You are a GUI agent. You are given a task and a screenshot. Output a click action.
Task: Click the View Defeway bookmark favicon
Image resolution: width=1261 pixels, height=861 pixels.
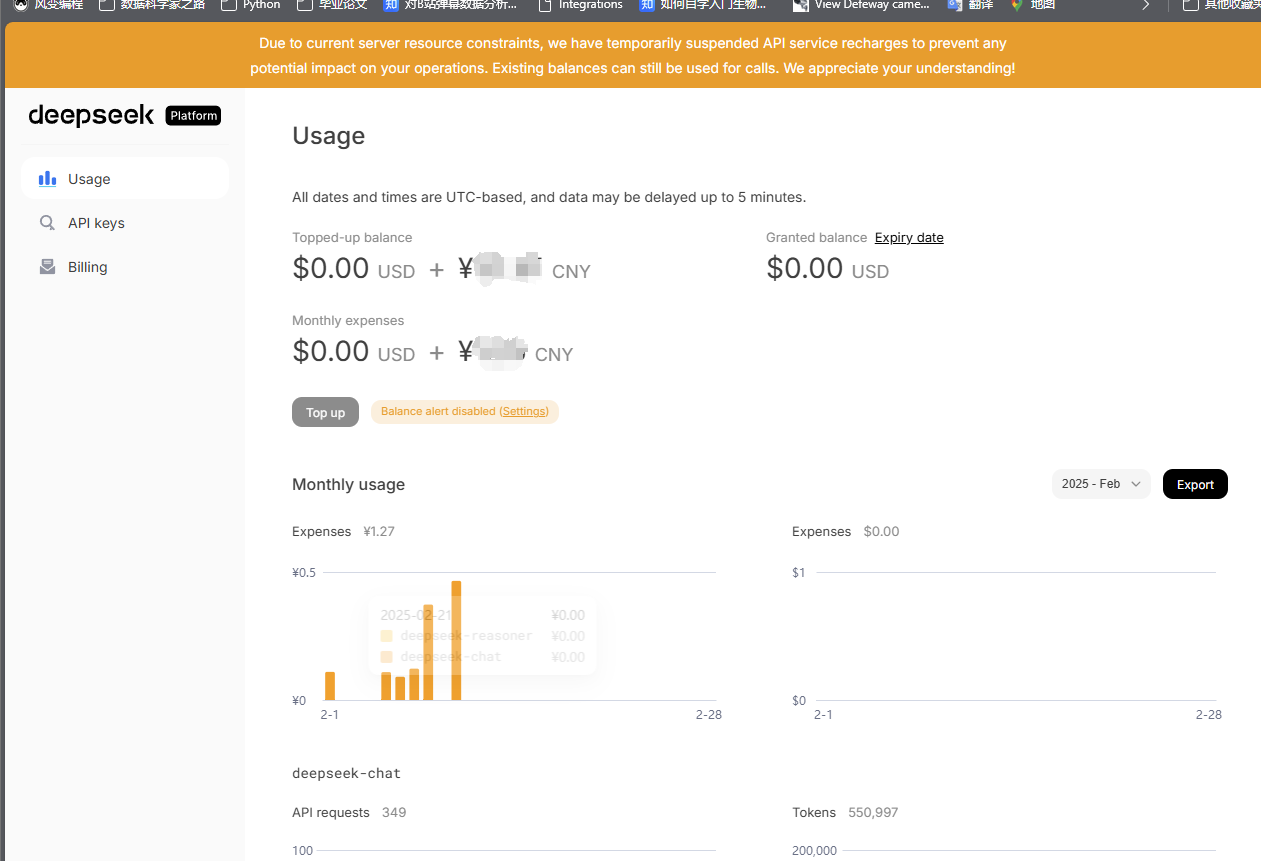800,5
